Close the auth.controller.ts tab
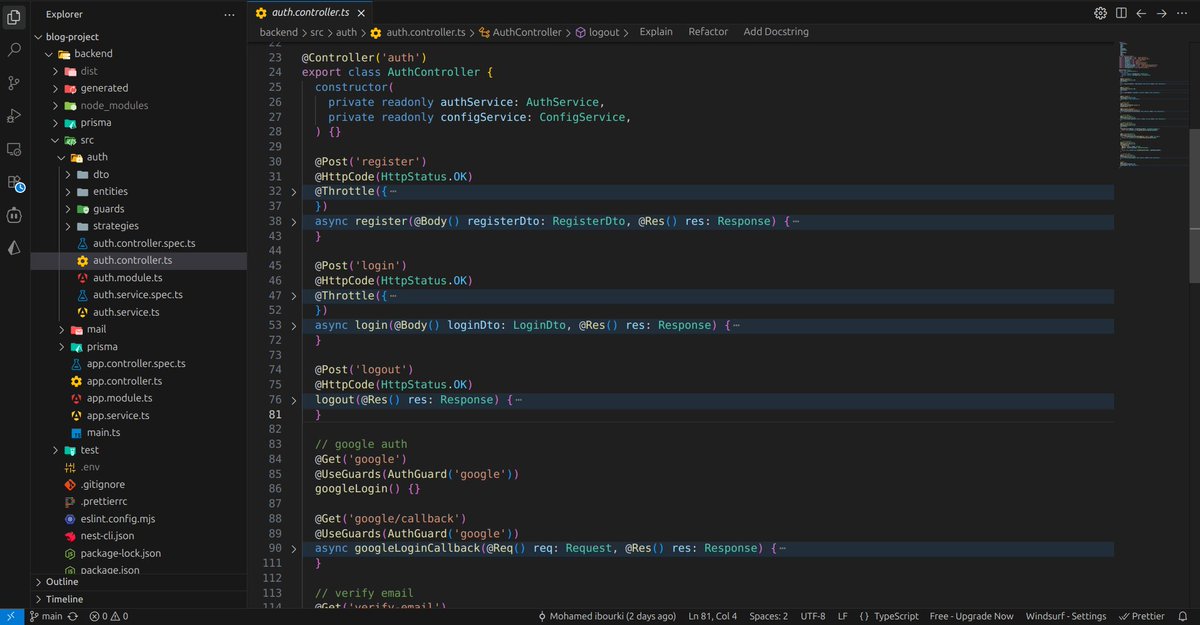The height and width of the screenshot is (625, 1200). pyautogui.click(x=359, y=13)
